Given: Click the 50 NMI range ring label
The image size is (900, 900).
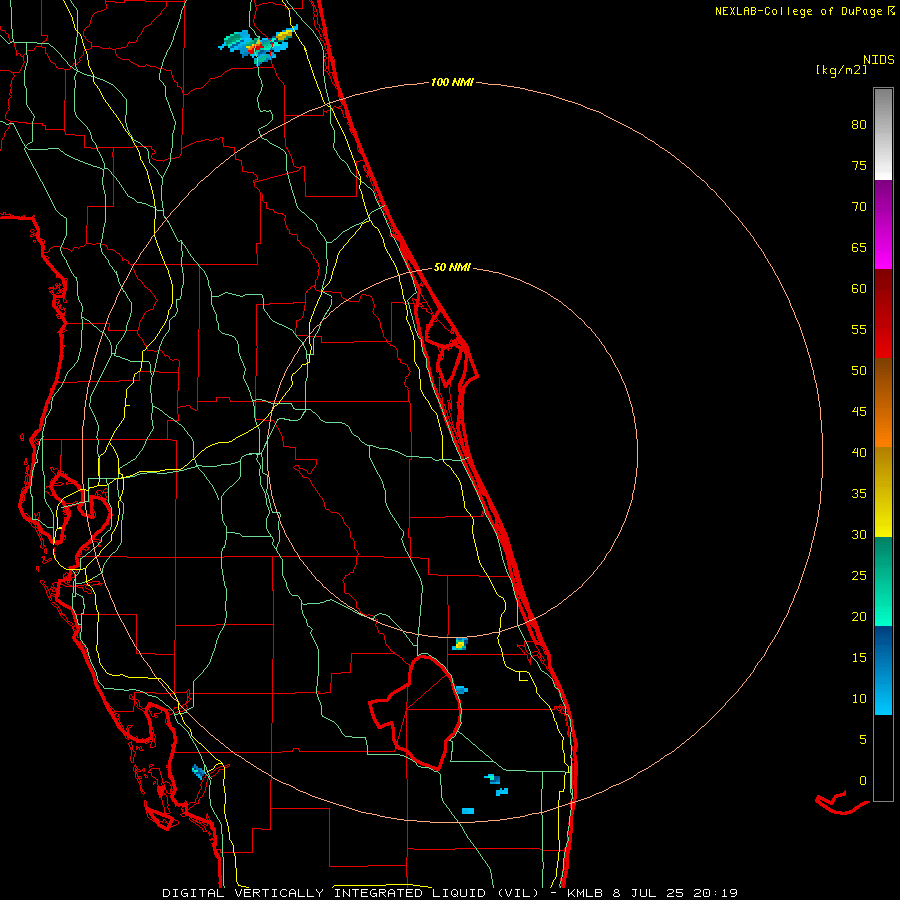Looking at the screenshot, I should tap(452, 267).
